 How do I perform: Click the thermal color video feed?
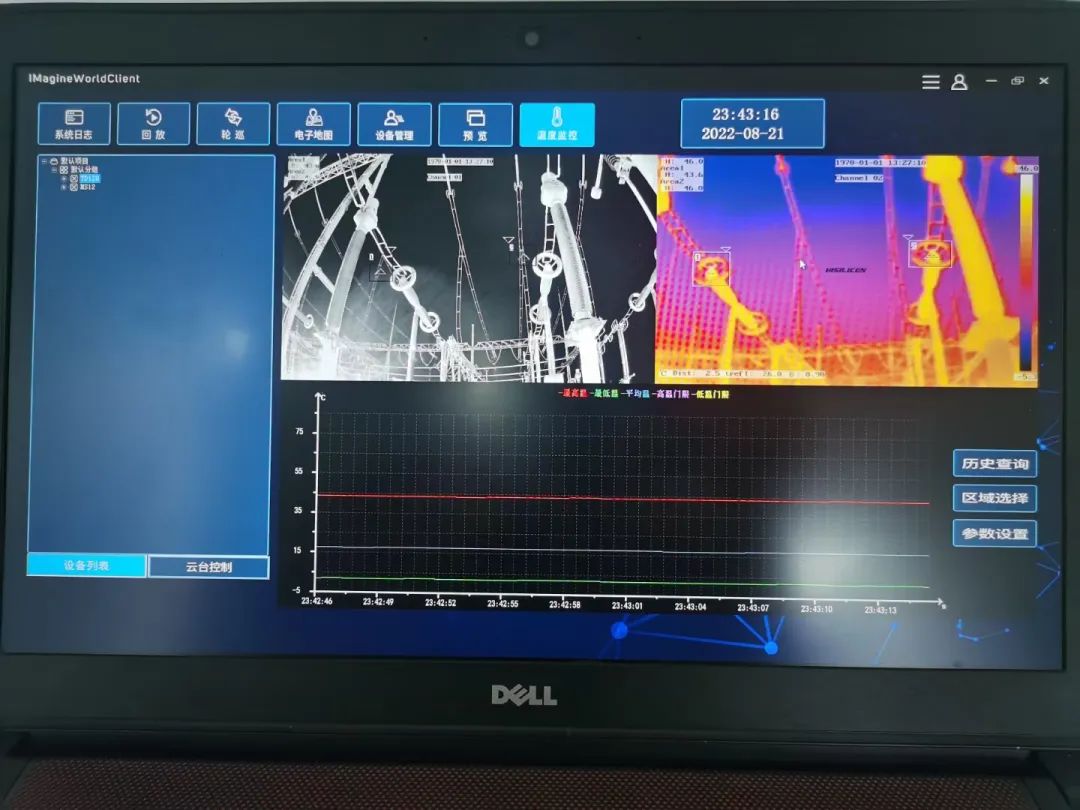point(846,270)
